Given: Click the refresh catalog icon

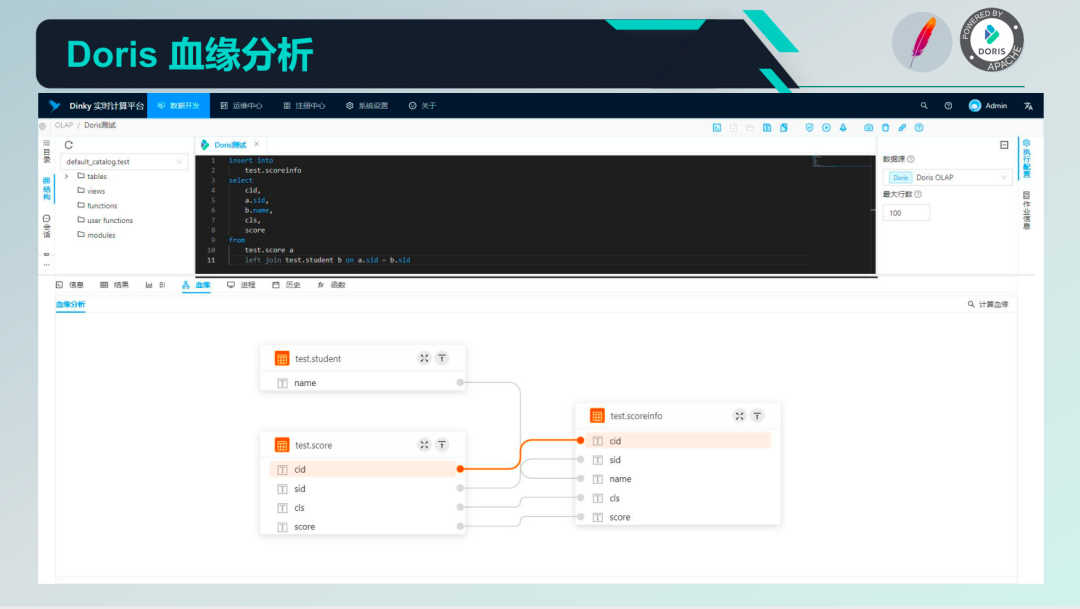Looking at the screenshot, I should click(68, 145).
